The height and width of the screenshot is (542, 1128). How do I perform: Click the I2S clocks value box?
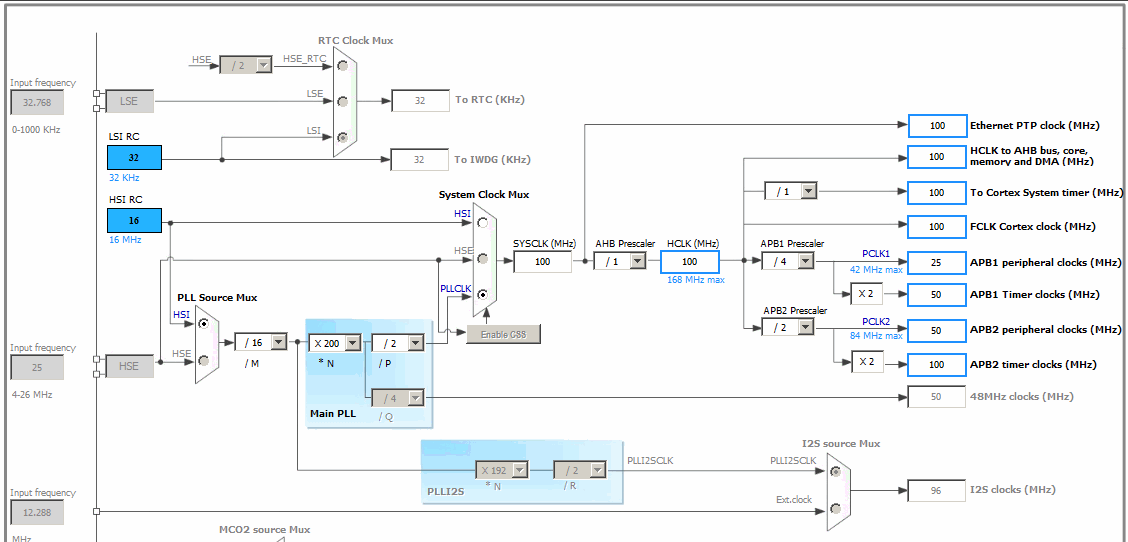(x=937, y=491)
